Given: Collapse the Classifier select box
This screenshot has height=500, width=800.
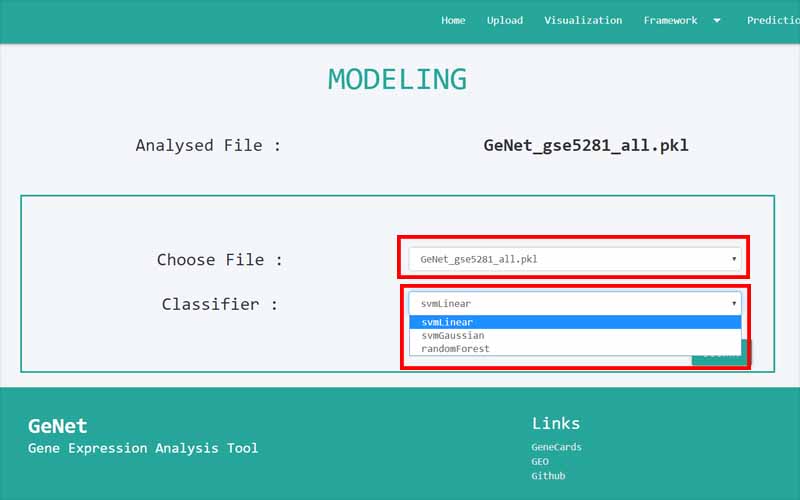Looking at the screenshot, I should (x=574, y=303).
